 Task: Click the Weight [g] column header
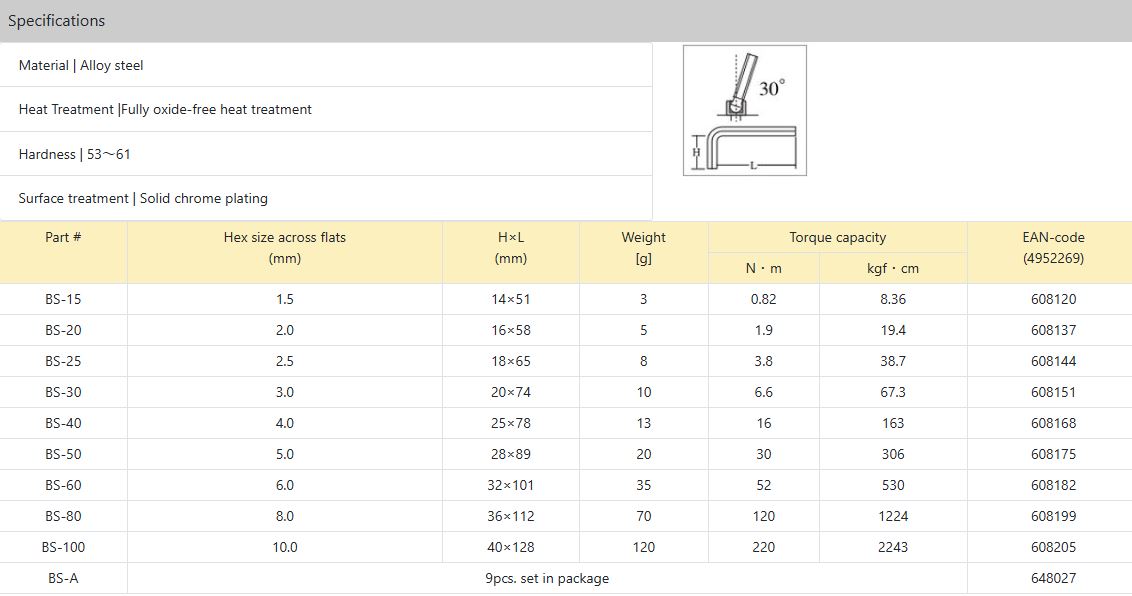(643, 248)
